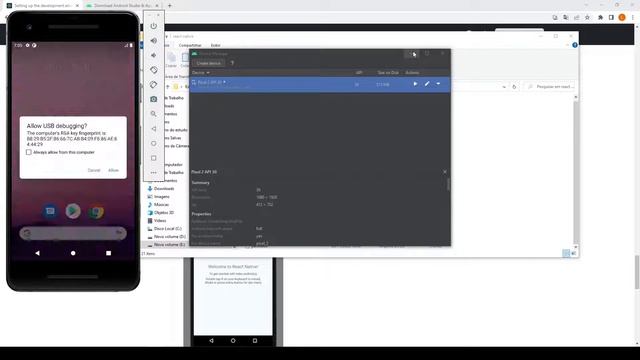This screenshot has width=640, height=360.
Task: Tap Allow in the USB debugging dialog
Action: point(113,170)
